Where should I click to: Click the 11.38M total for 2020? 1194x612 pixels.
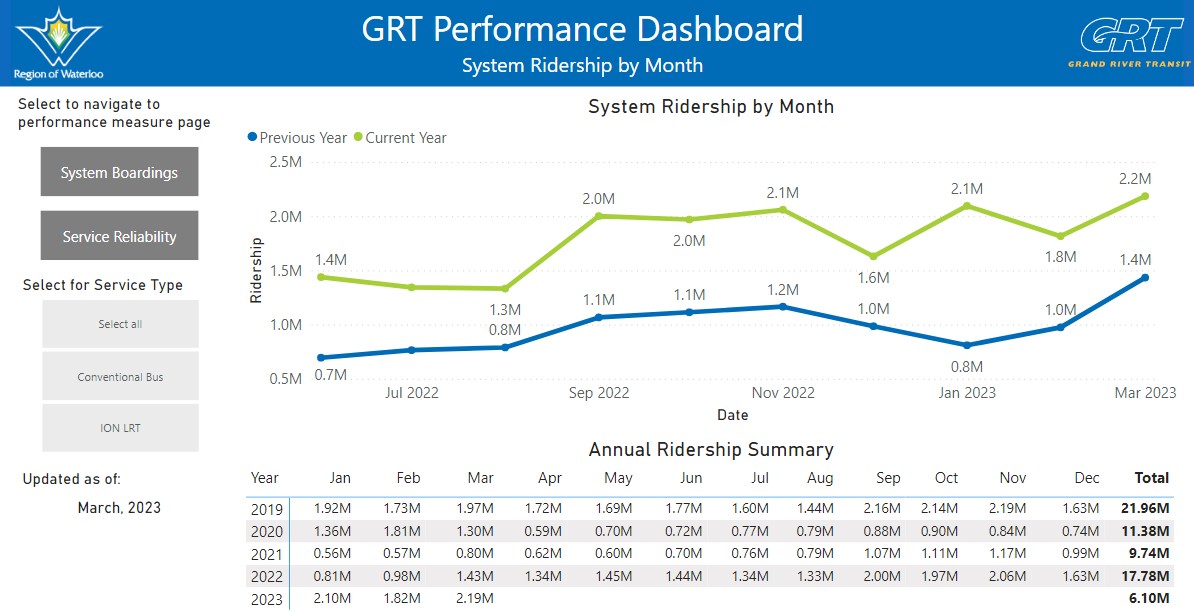tap(1145, 531)
